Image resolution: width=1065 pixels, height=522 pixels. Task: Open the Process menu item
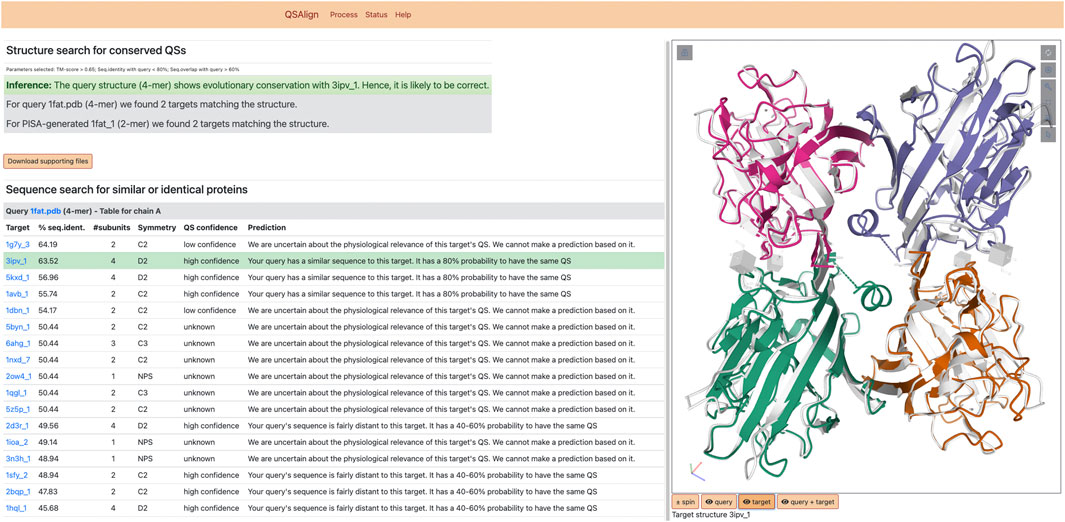click(344, 14)
